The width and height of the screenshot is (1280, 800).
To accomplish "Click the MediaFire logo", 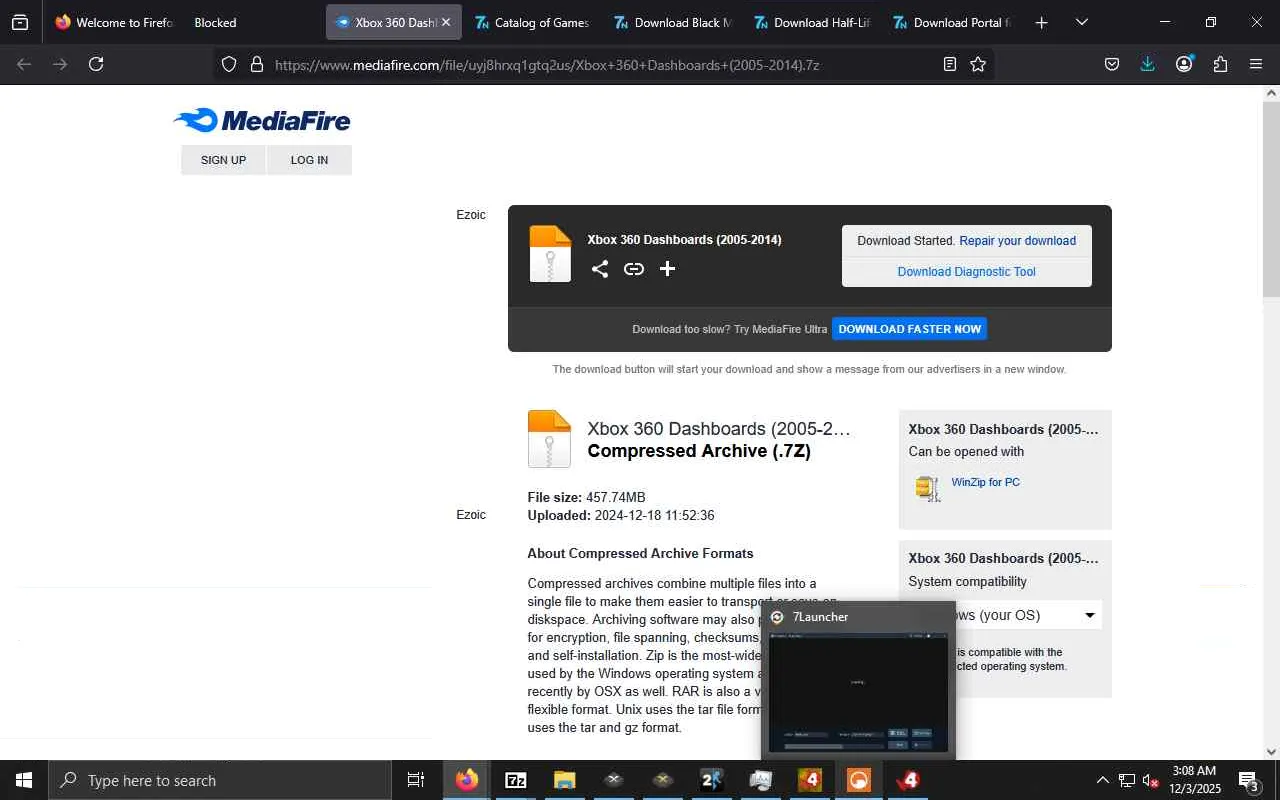I will coord(262,121).
